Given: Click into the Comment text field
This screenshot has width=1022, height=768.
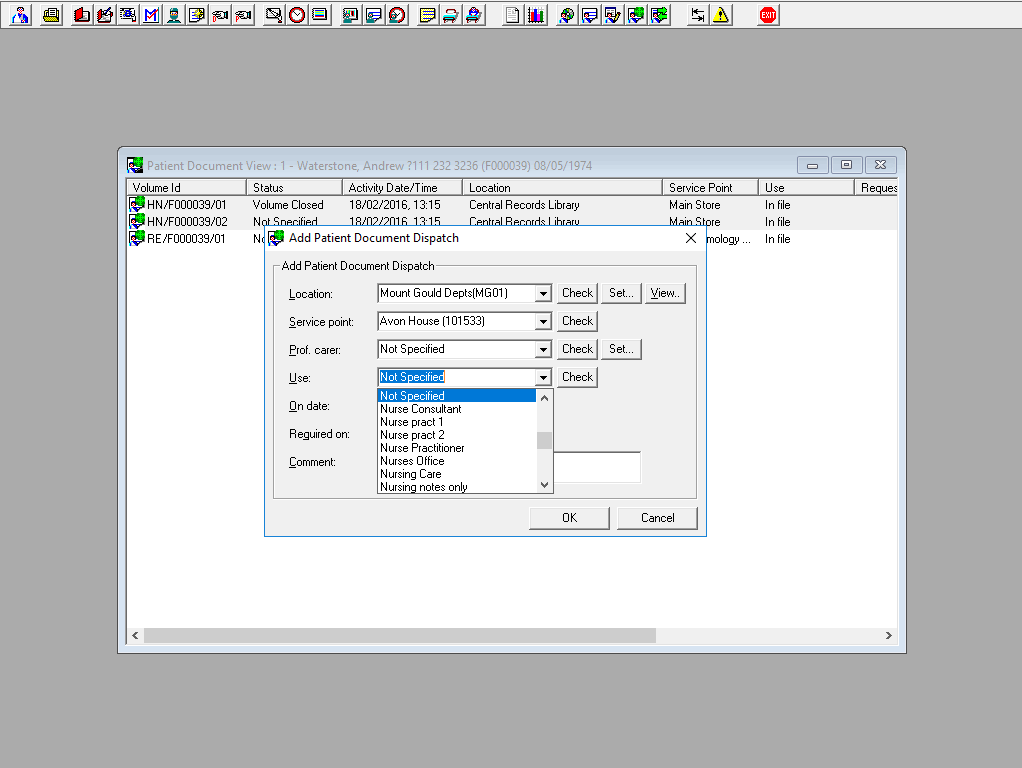Looking at the screenshot, I should tap(596, 467).
